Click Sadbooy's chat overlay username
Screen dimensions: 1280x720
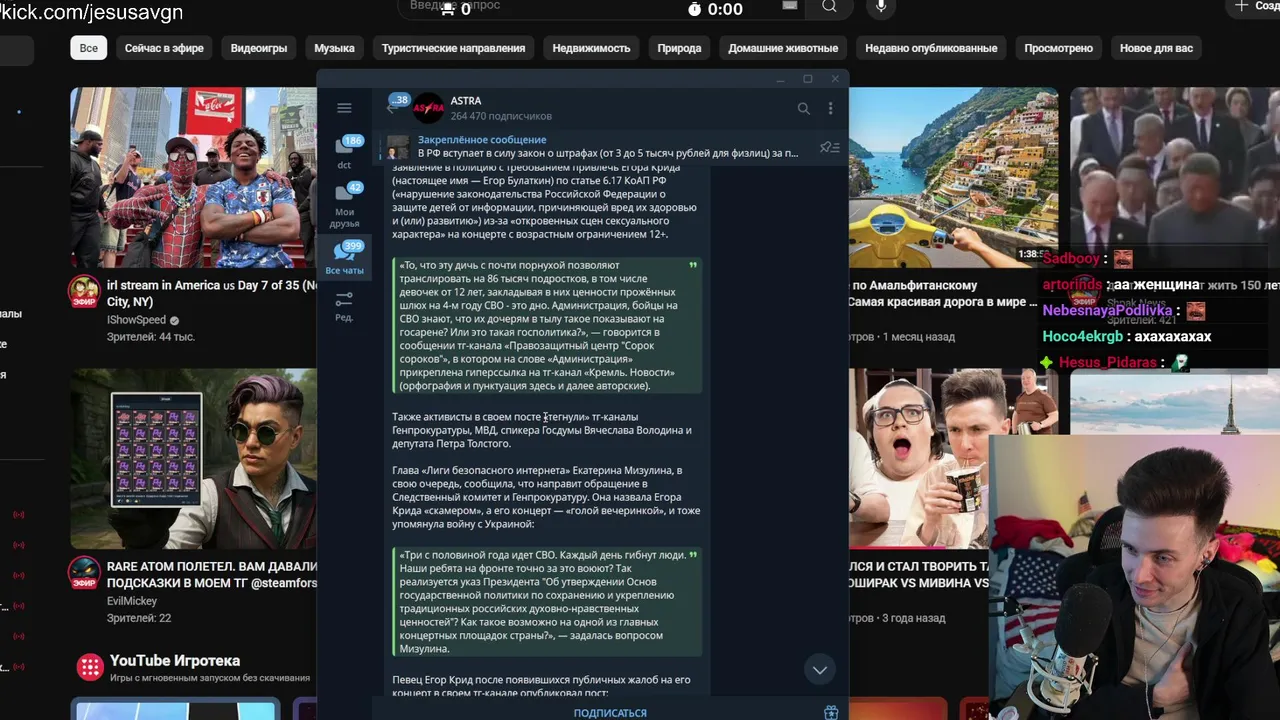click(1071, 258)
